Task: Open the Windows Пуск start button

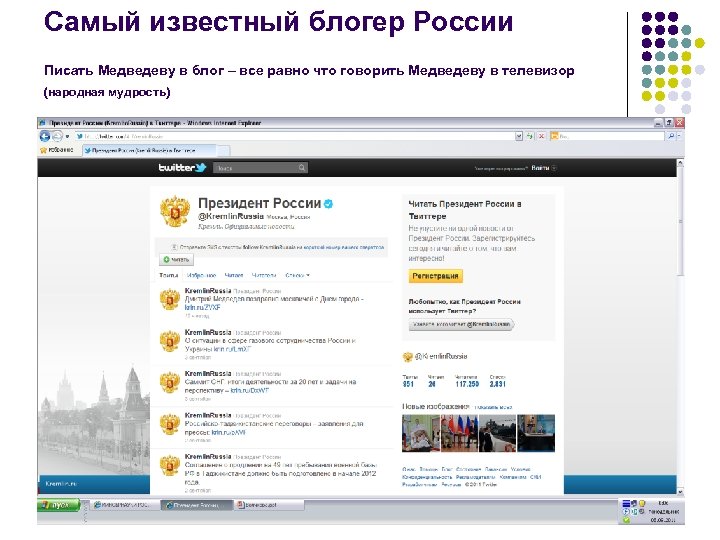Action: 59,505
